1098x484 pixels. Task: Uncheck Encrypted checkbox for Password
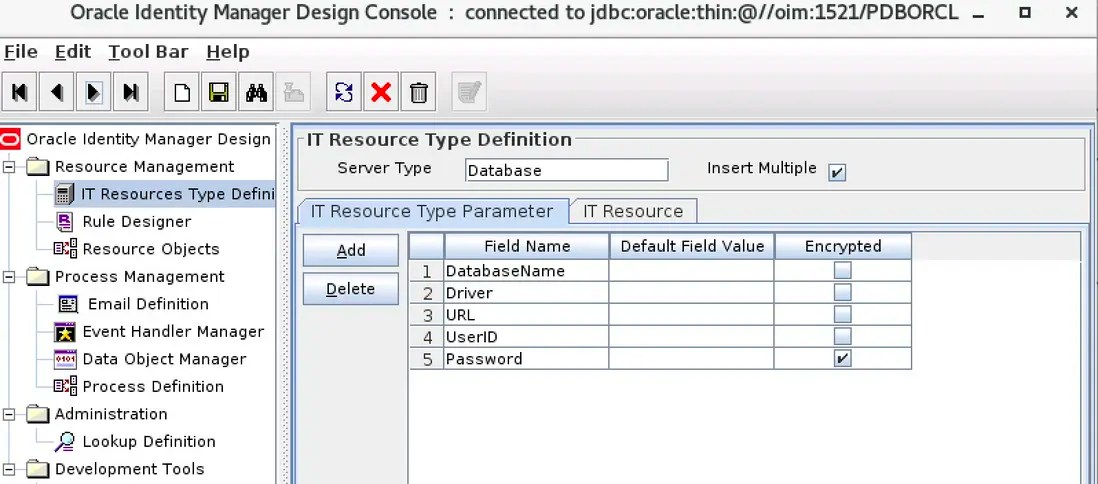[x=842, y=358]
